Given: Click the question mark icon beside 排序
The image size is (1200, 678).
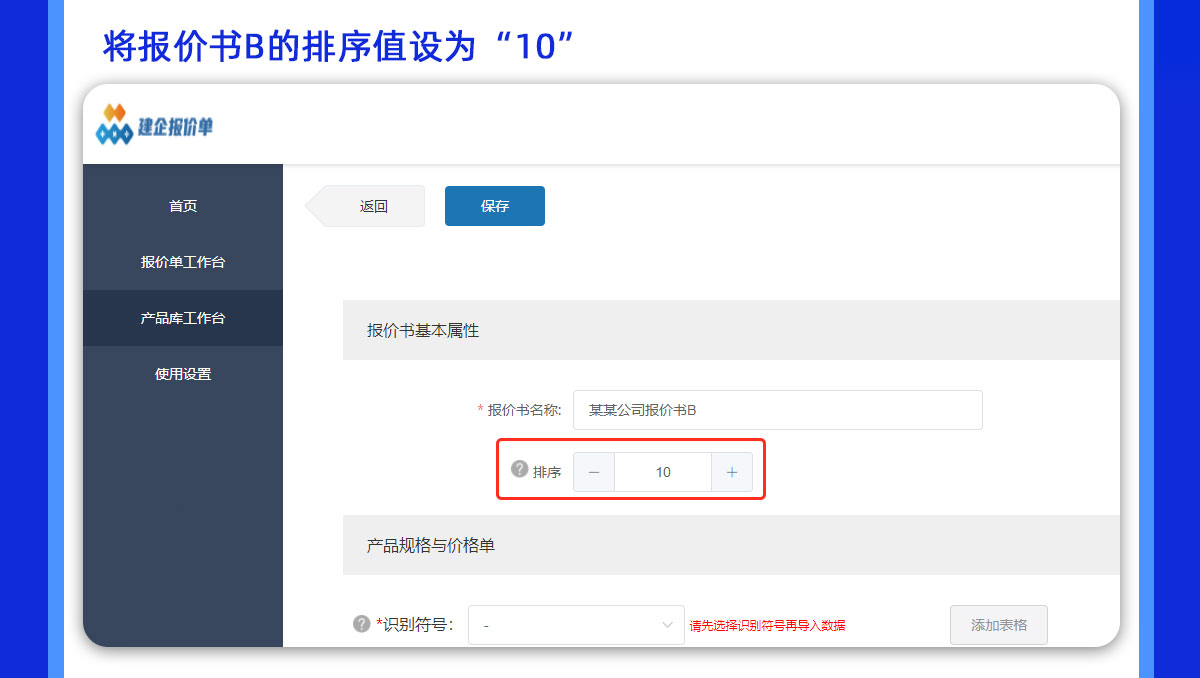Looking at the screenshot, I should click(519, 469).
